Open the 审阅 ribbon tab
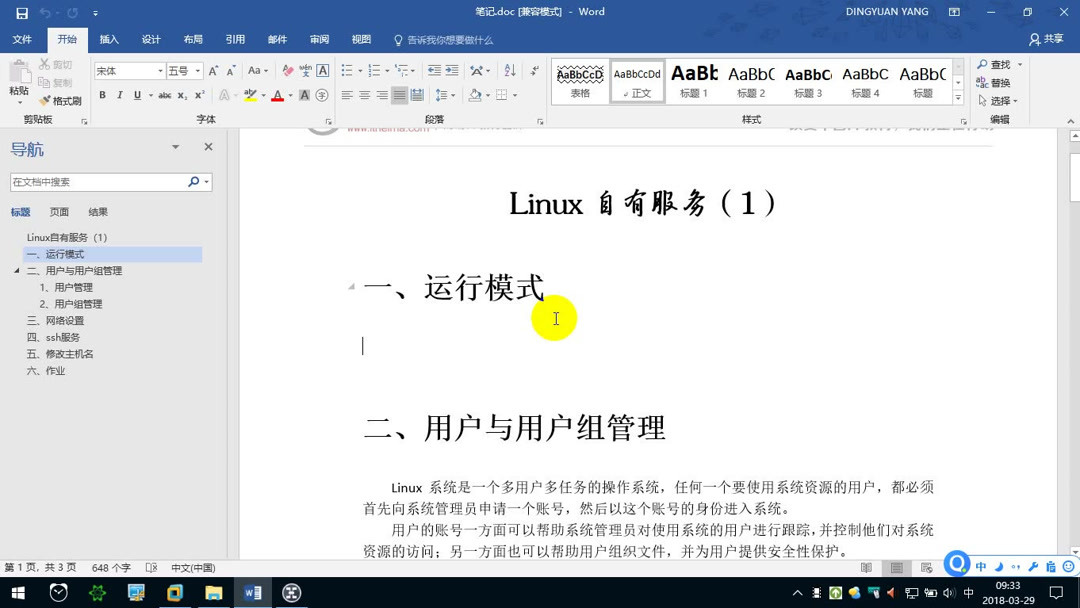The width and height of the screenshot is (1080, 608). [x=318, y=39]
